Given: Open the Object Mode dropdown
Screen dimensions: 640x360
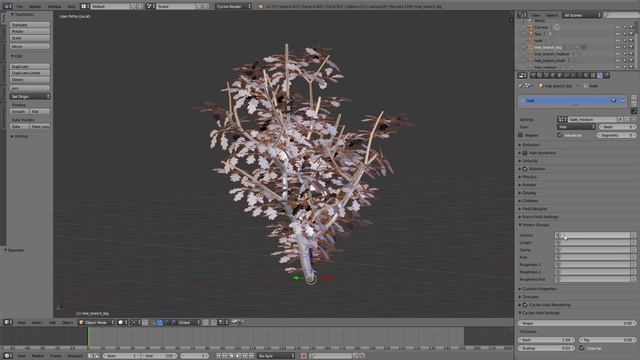Looking at the screenshot, I should coord(96,322).
